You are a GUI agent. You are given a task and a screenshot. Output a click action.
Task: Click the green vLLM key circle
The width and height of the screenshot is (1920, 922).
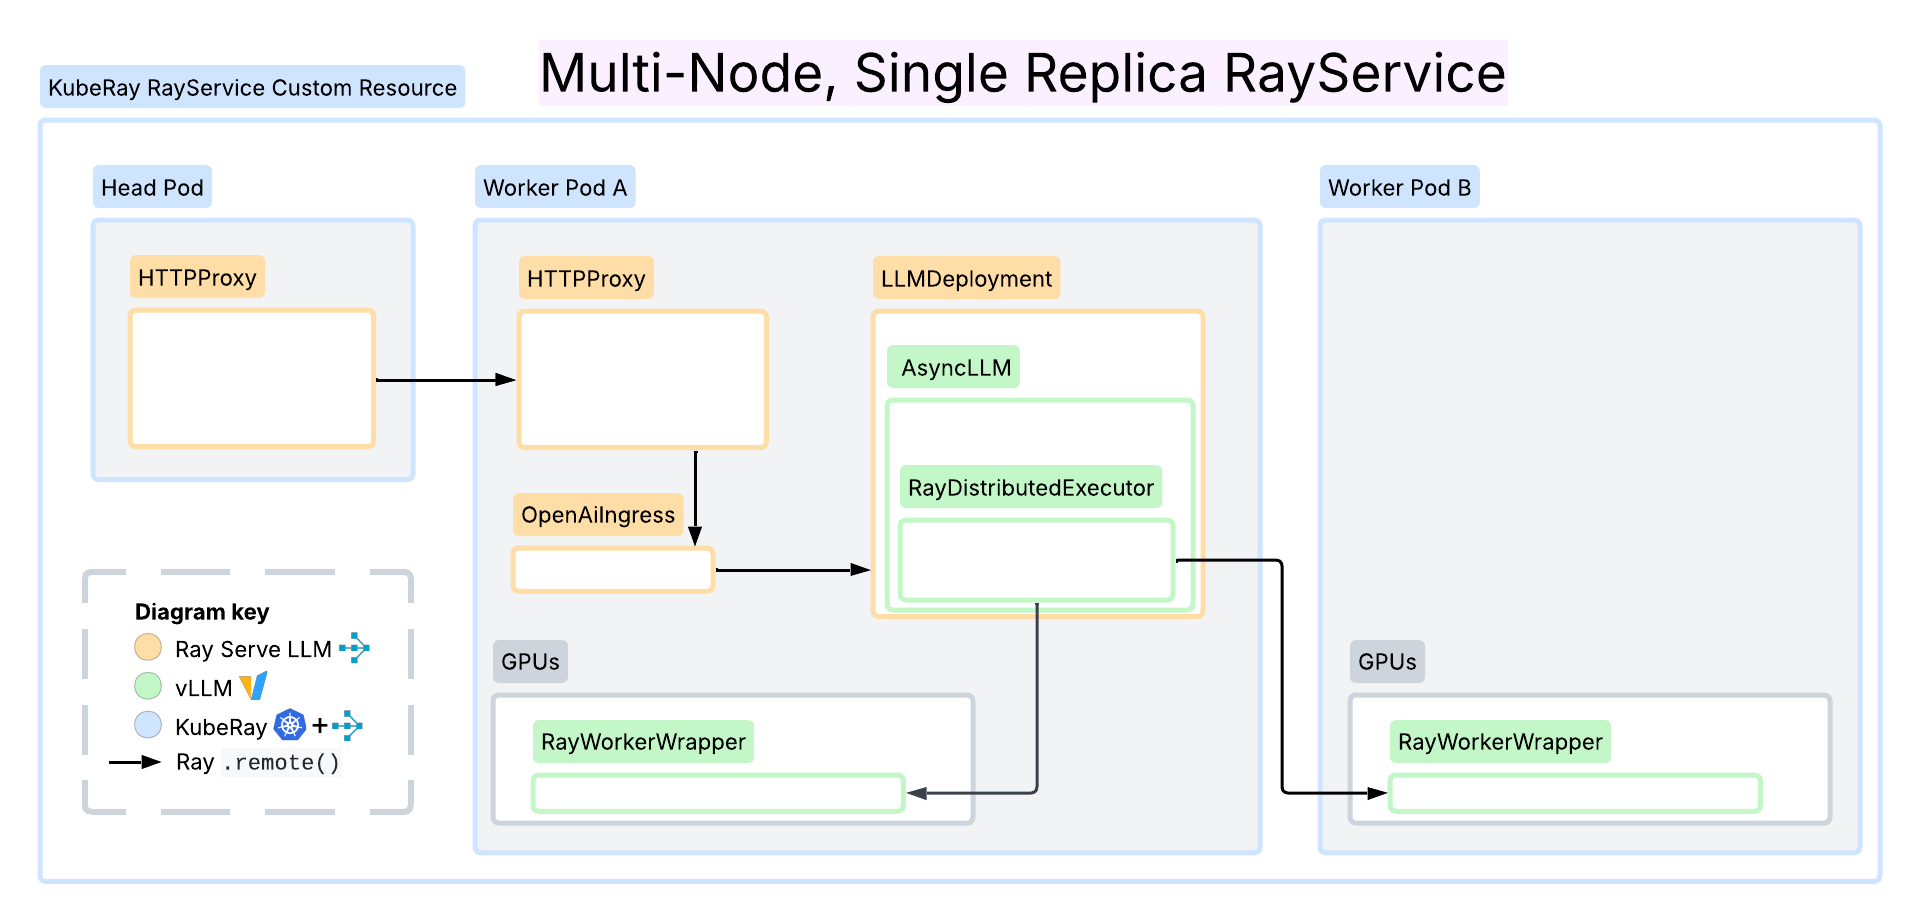coord(148,686)
